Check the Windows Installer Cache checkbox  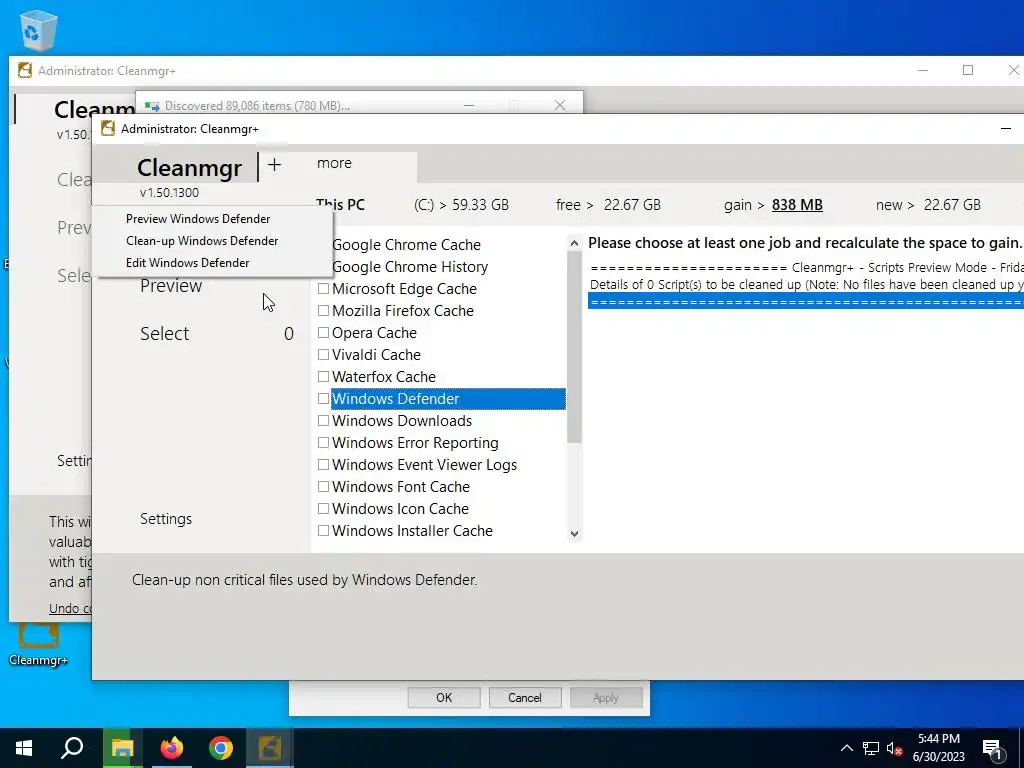[323, 531]
